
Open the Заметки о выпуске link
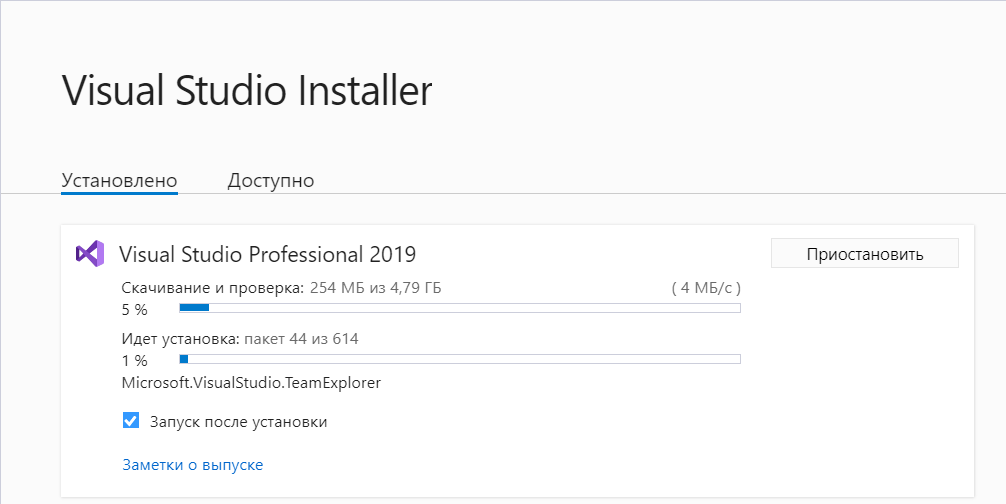[192, 465]
